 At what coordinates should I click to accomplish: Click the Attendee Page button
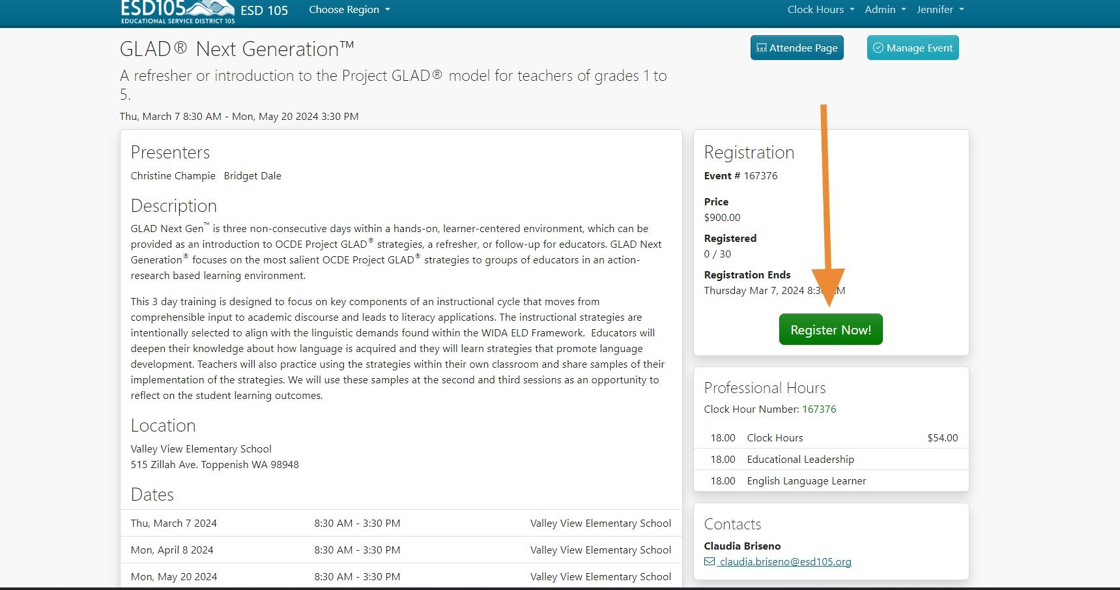tap(796, 48)
